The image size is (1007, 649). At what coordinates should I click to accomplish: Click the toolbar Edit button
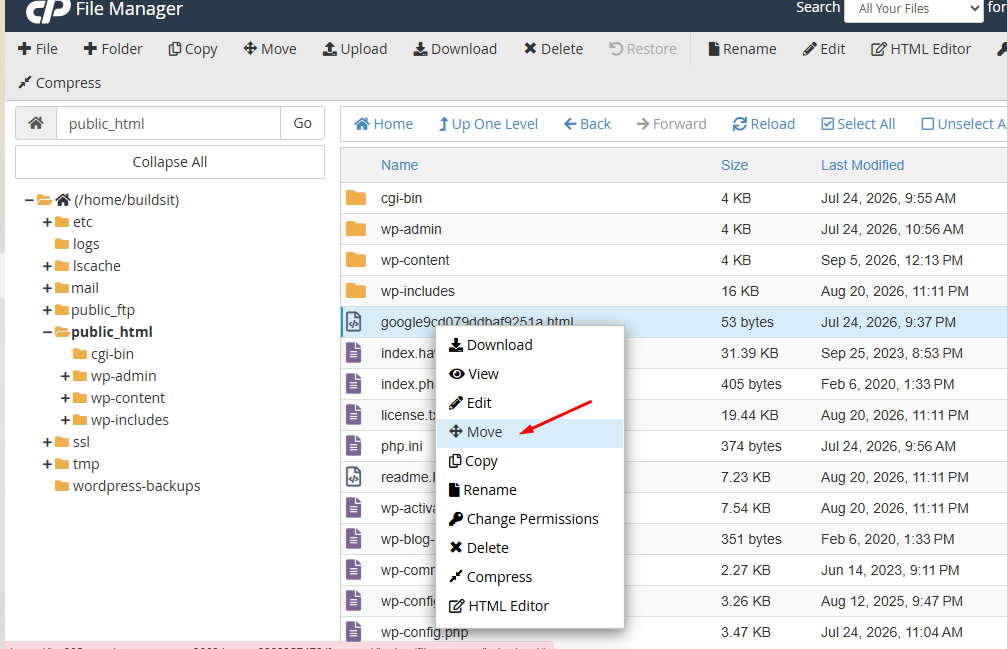pyautogui.click(x=824, y=49)
